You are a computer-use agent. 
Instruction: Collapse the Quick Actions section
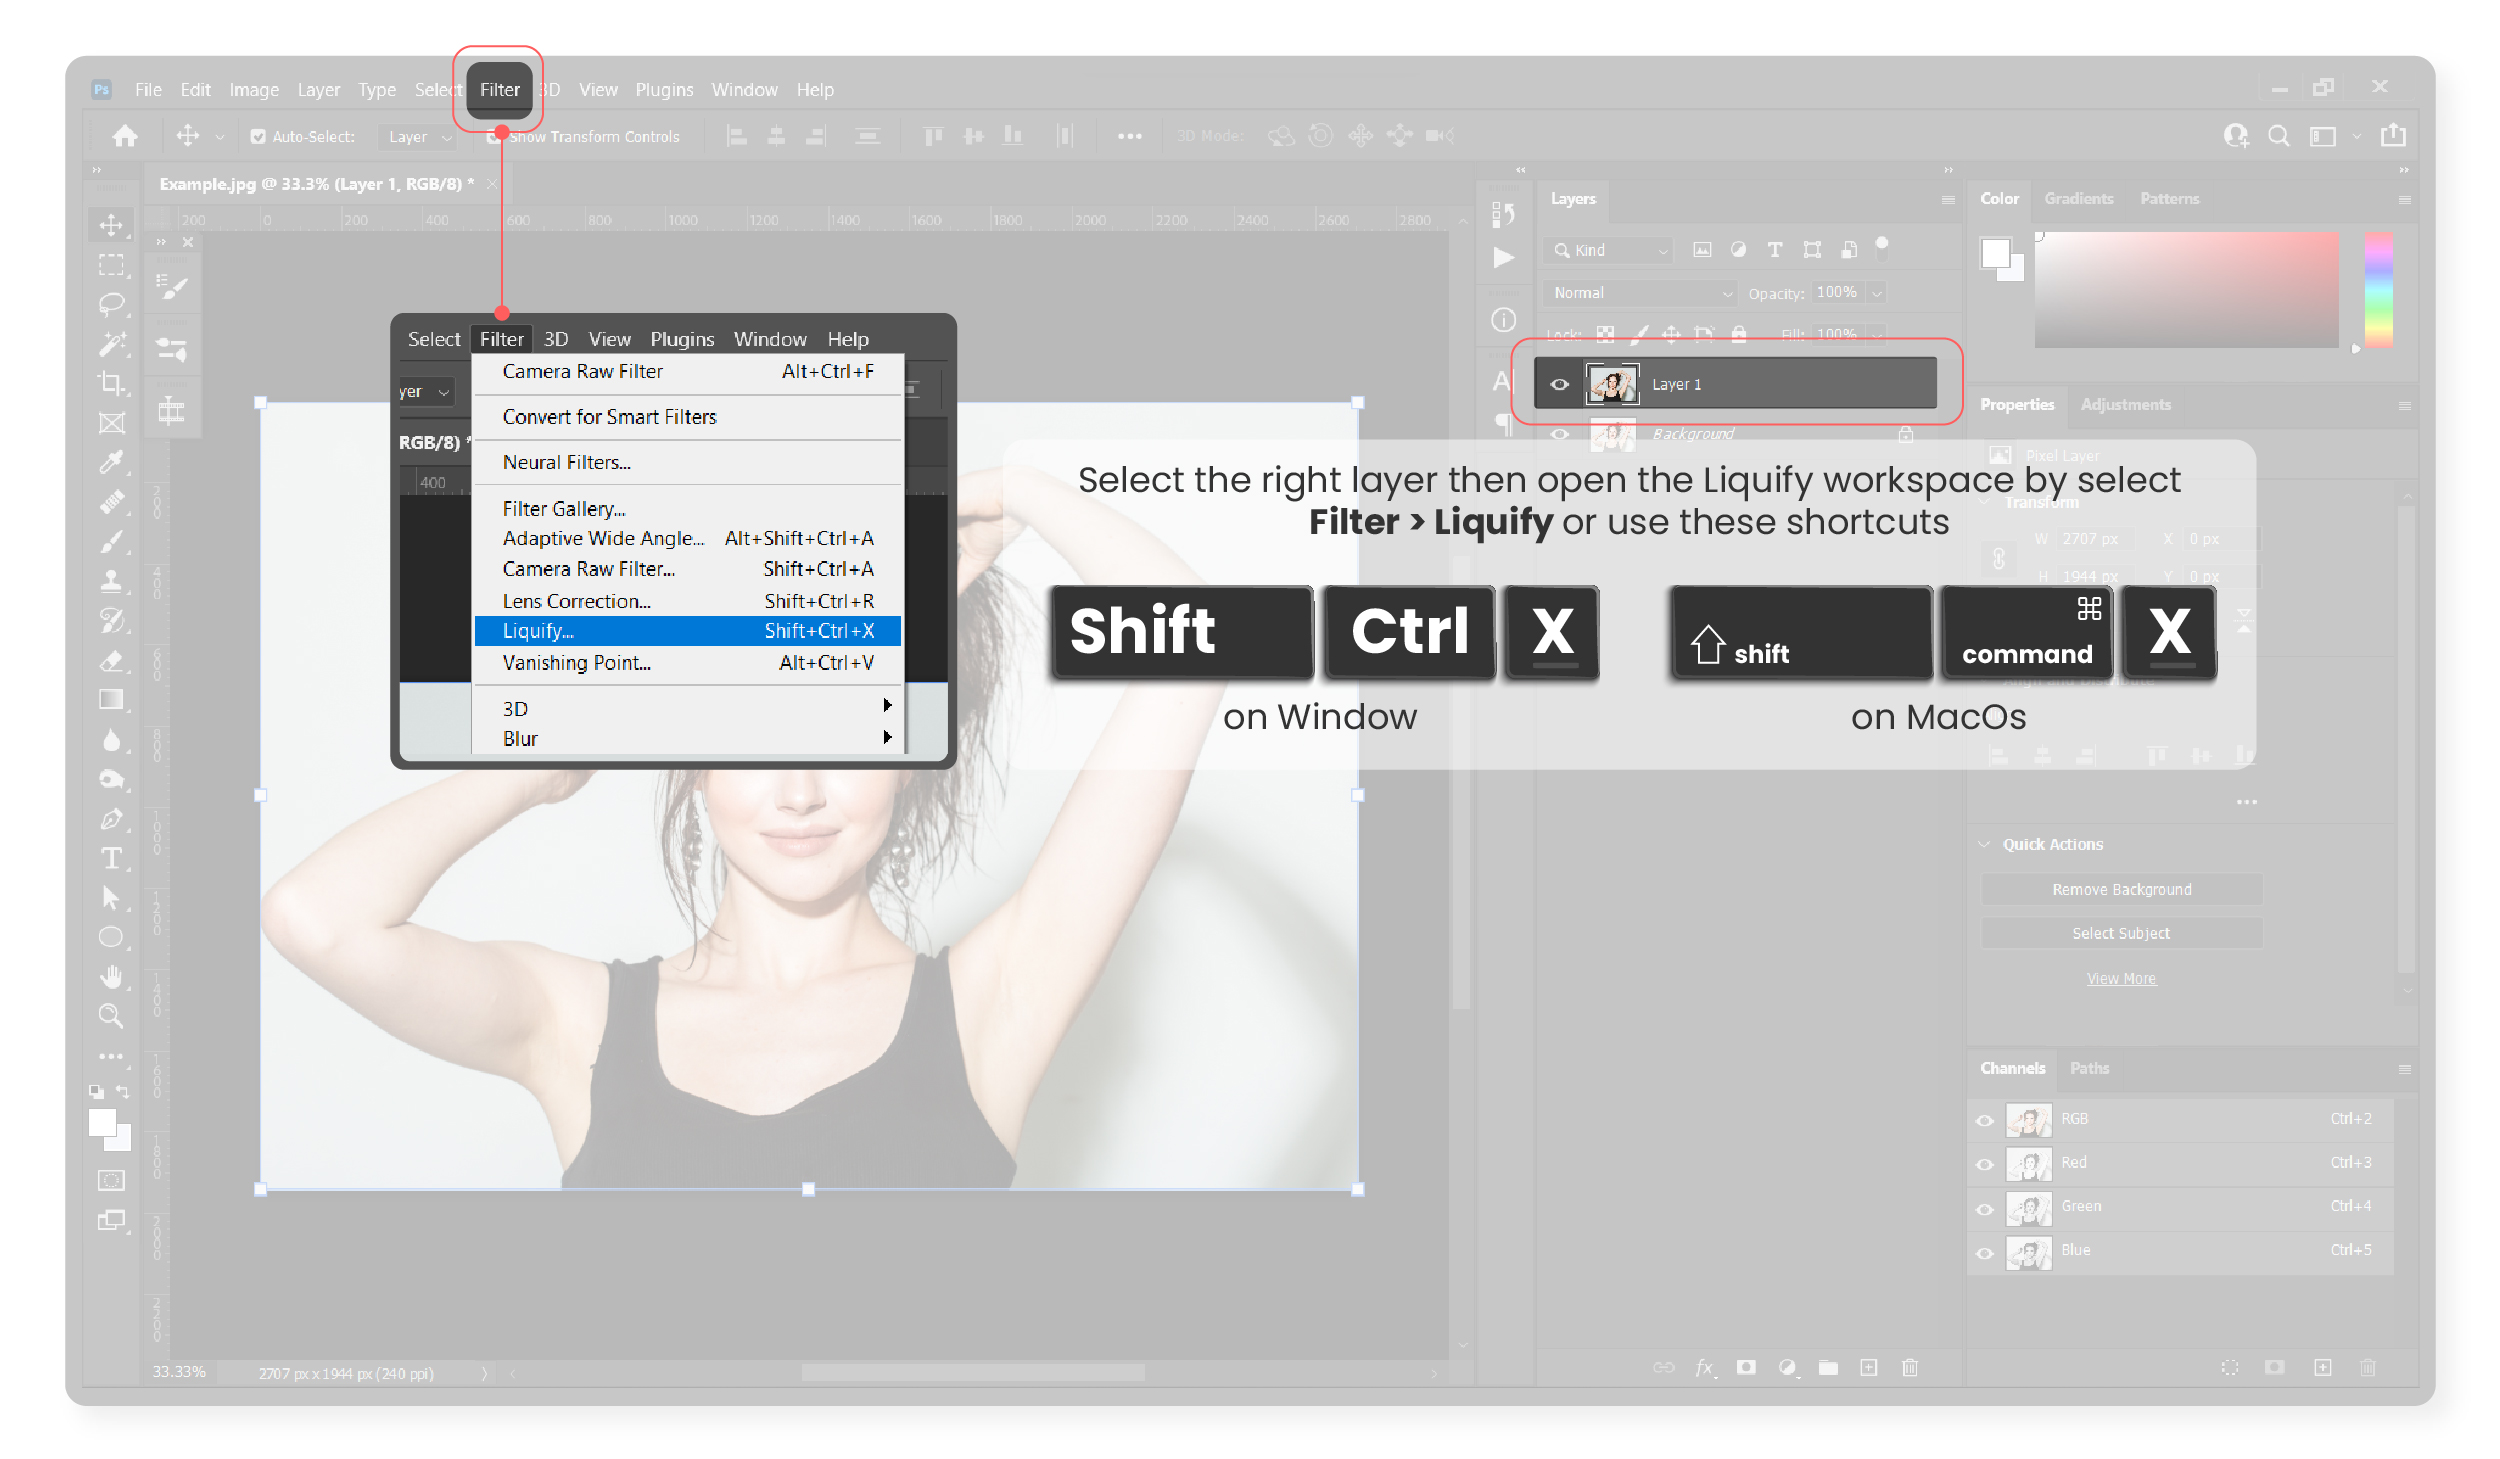coord(1985,844)
